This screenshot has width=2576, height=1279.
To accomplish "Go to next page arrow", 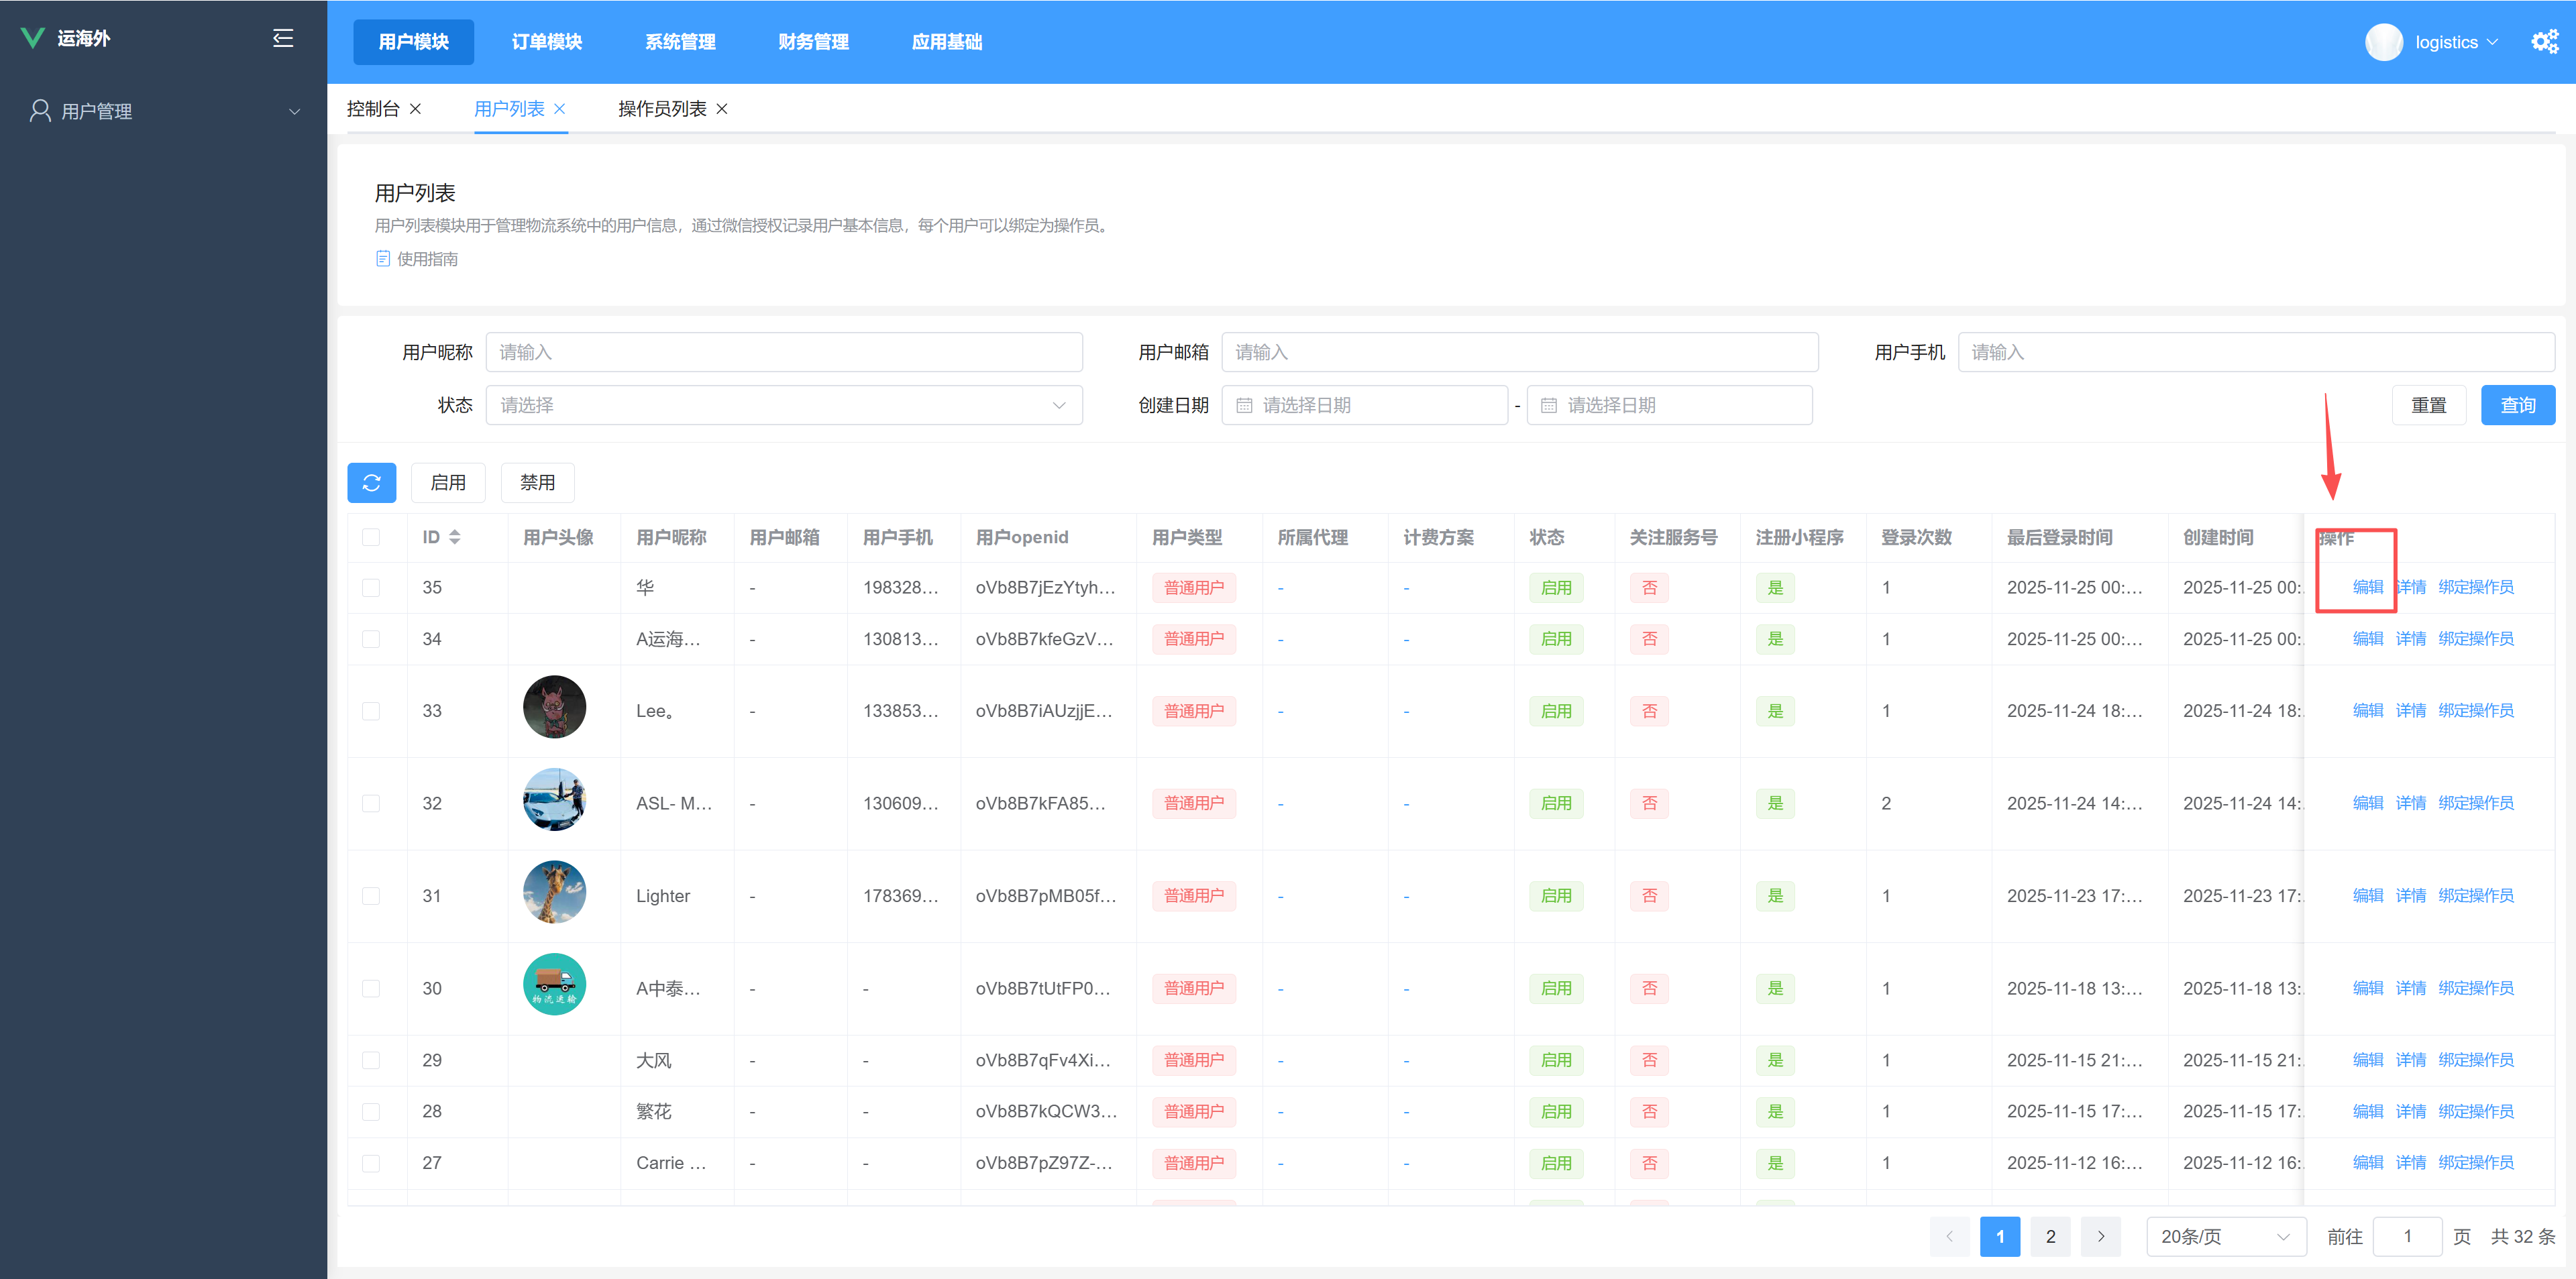I will pyautogui.click(x=2100, y=1237).
